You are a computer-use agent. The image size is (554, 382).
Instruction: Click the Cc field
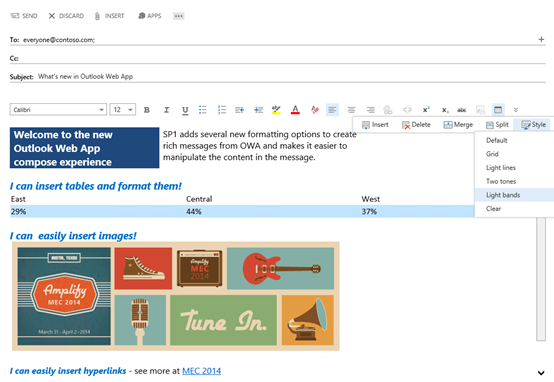[277, 58]
